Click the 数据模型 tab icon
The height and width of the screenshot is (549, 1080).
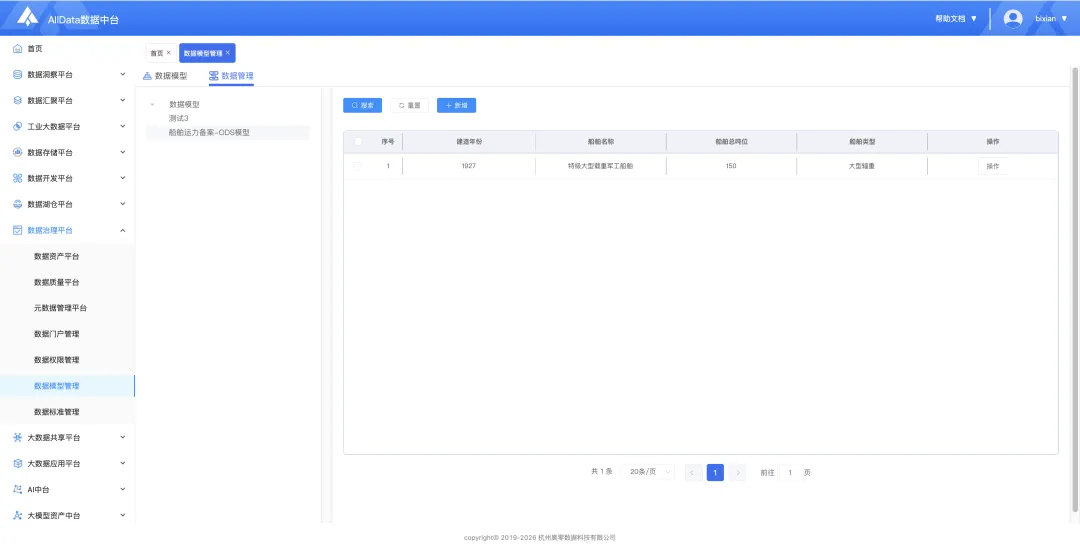pyautogui.click(x=147, y=76)
